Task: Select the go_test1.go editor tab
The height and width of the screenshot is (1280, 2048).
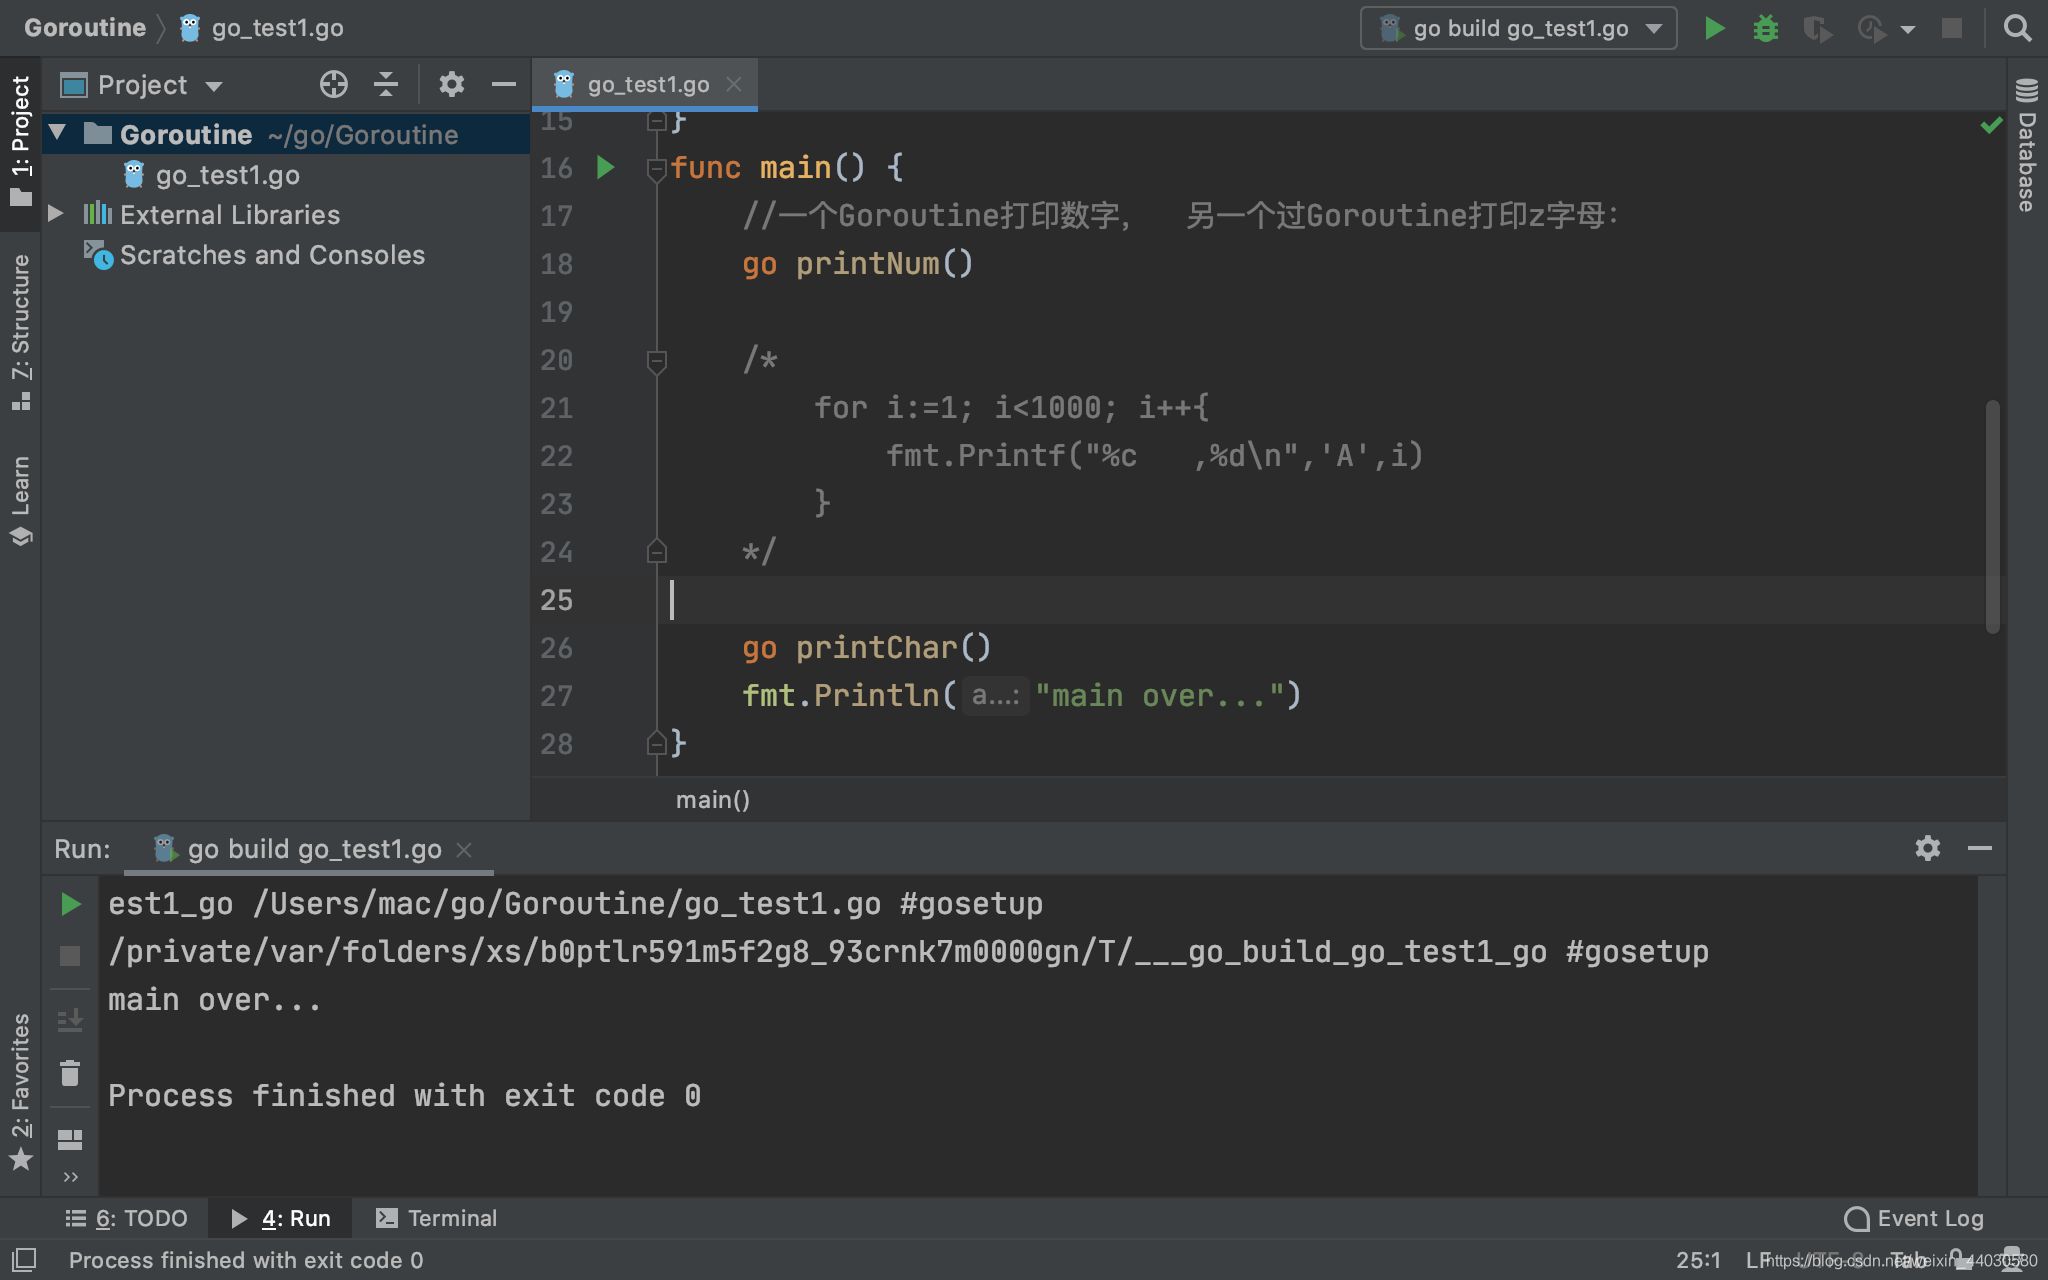Action: click(x=643, y=83)
